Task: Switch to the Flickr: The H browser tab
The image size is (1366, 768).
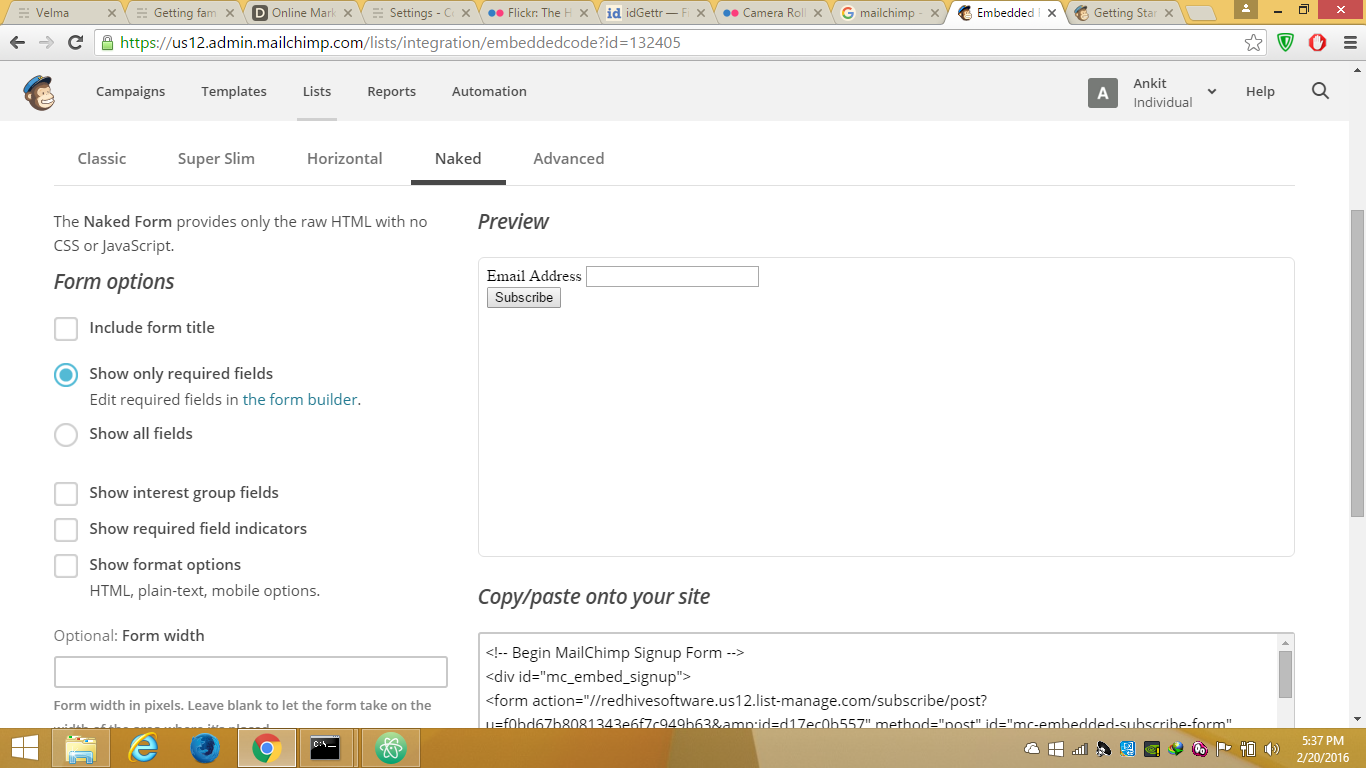Action: coord(537,13)
